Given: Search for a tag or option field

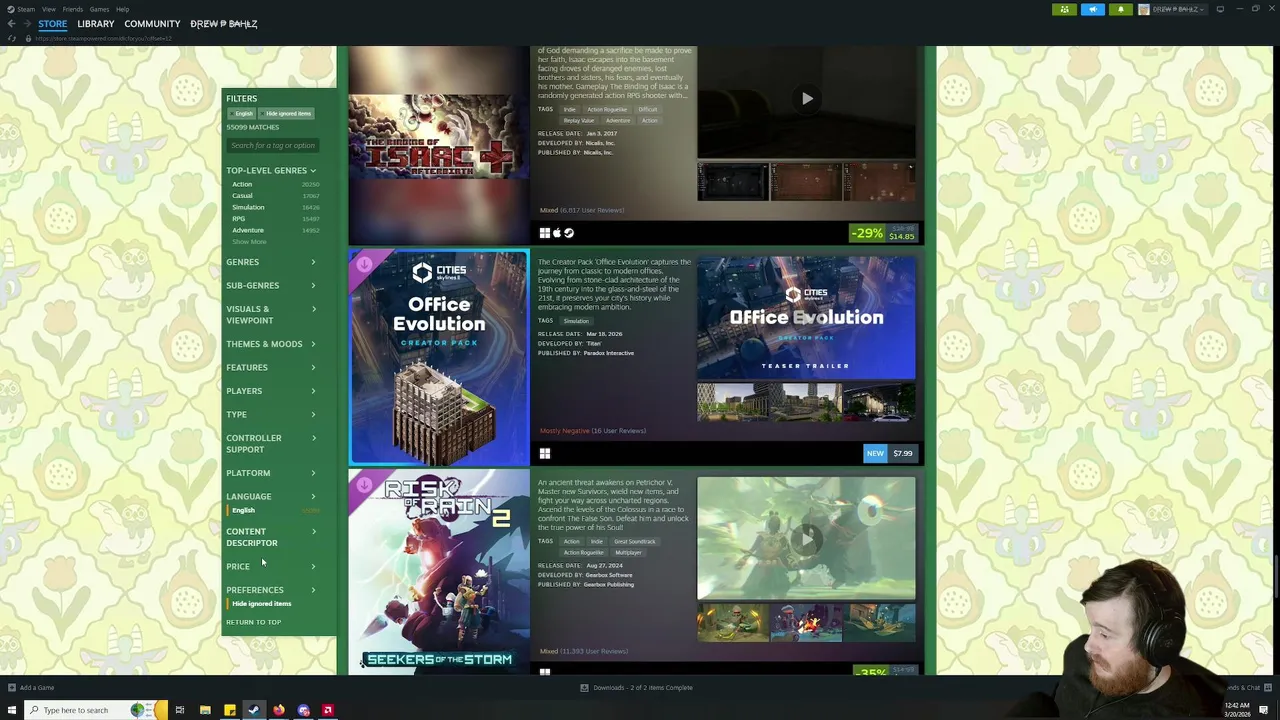Looking at the screenshot, I should pos(272,146).
